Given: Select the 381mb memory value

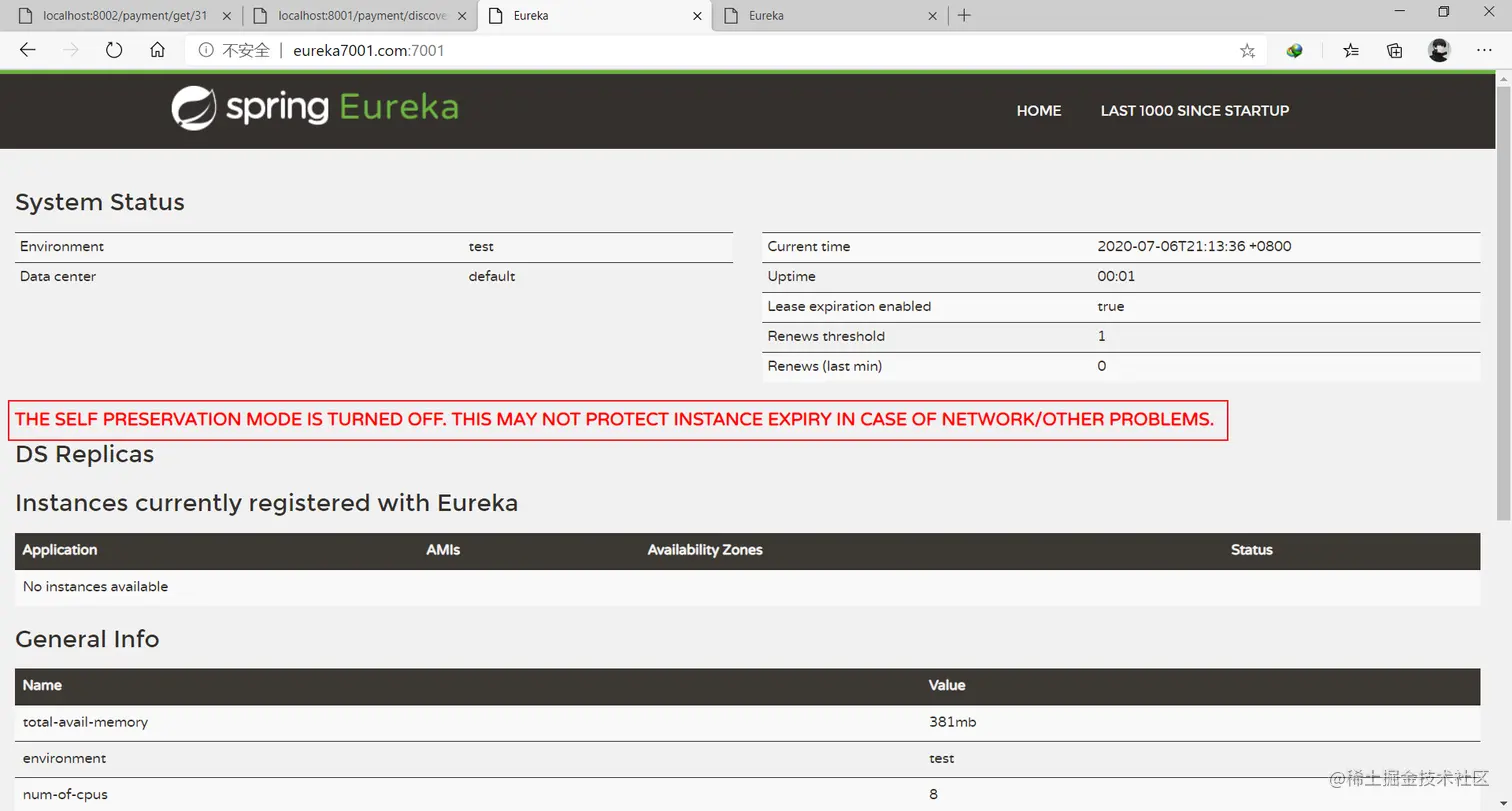Looking at the screenshot, I should point(952,722).
